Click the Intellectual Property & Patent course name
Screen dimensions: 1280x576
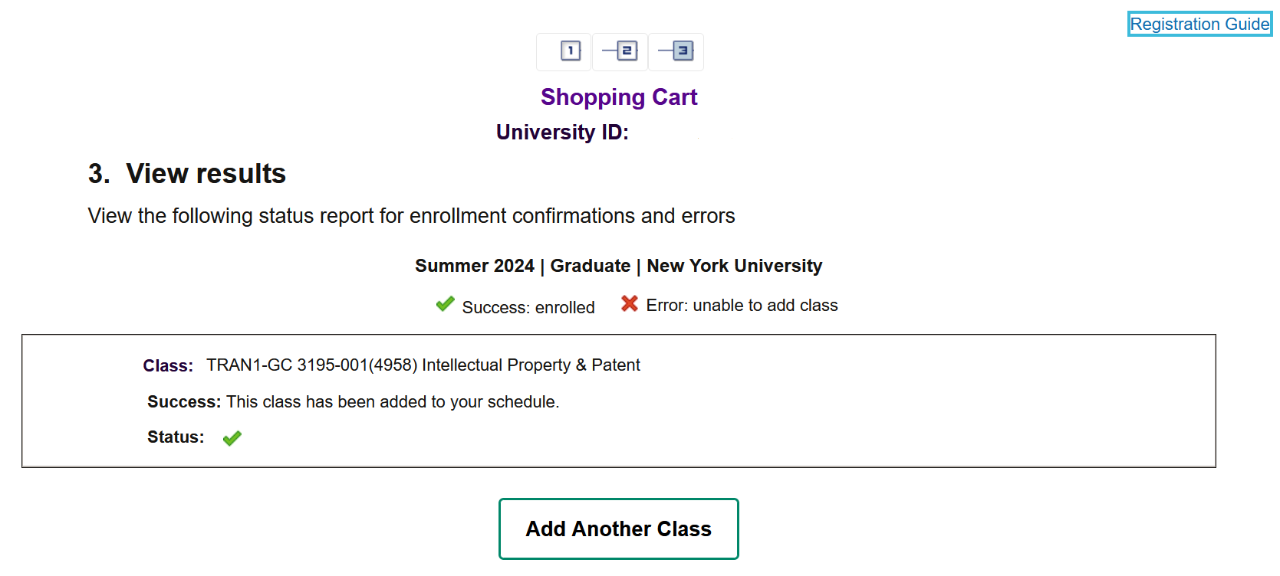pos(531,365)
